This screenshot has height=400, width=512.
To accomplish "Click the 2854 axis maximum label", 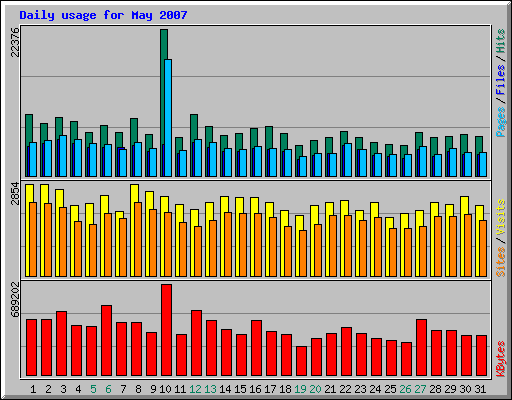I will [15, 193].
